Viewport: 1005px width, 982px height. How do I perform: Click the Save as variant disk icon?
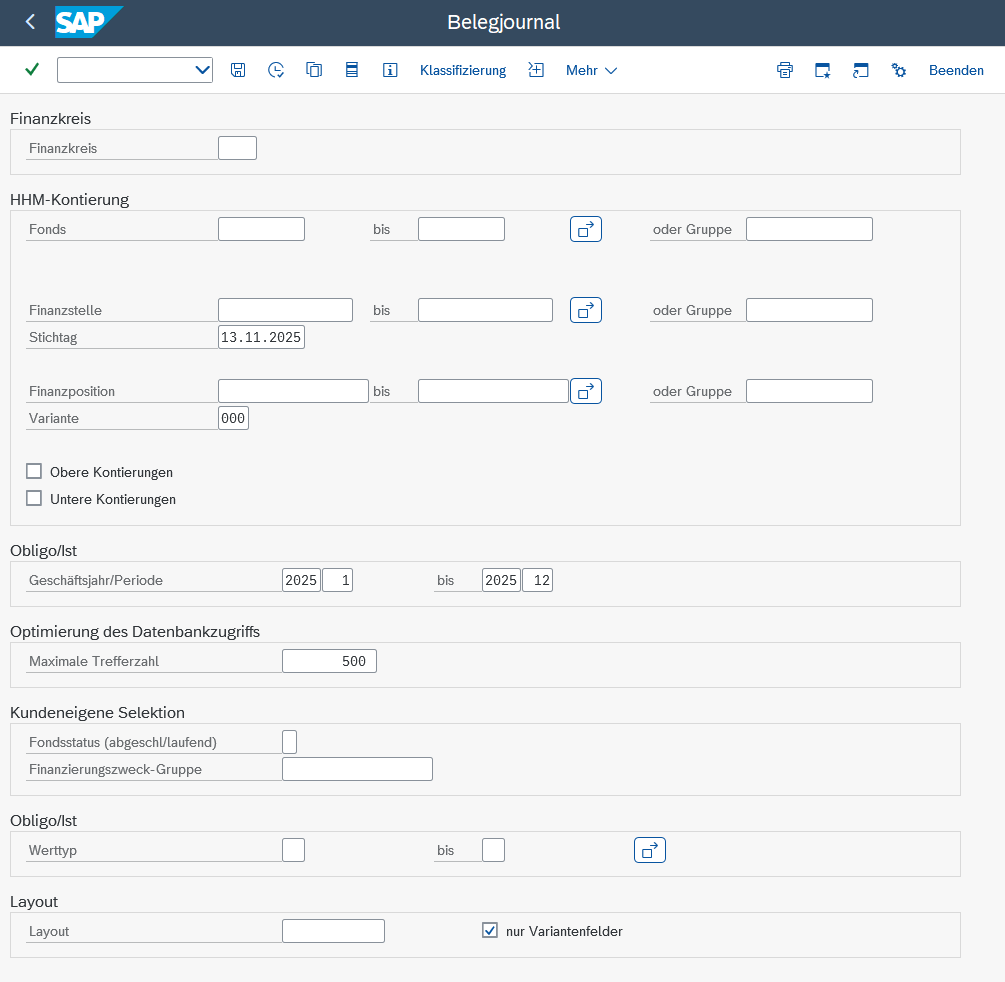[x=238, y=70]
